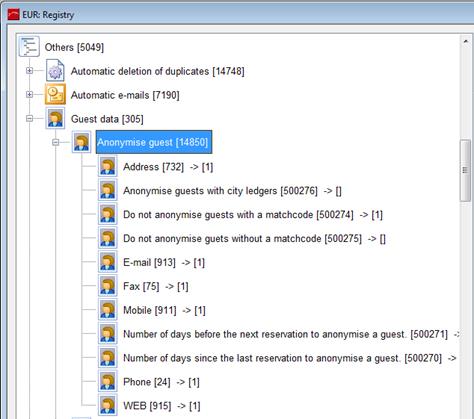Collapse the Guest data node
474x419 pixels.
pos(29,118)
